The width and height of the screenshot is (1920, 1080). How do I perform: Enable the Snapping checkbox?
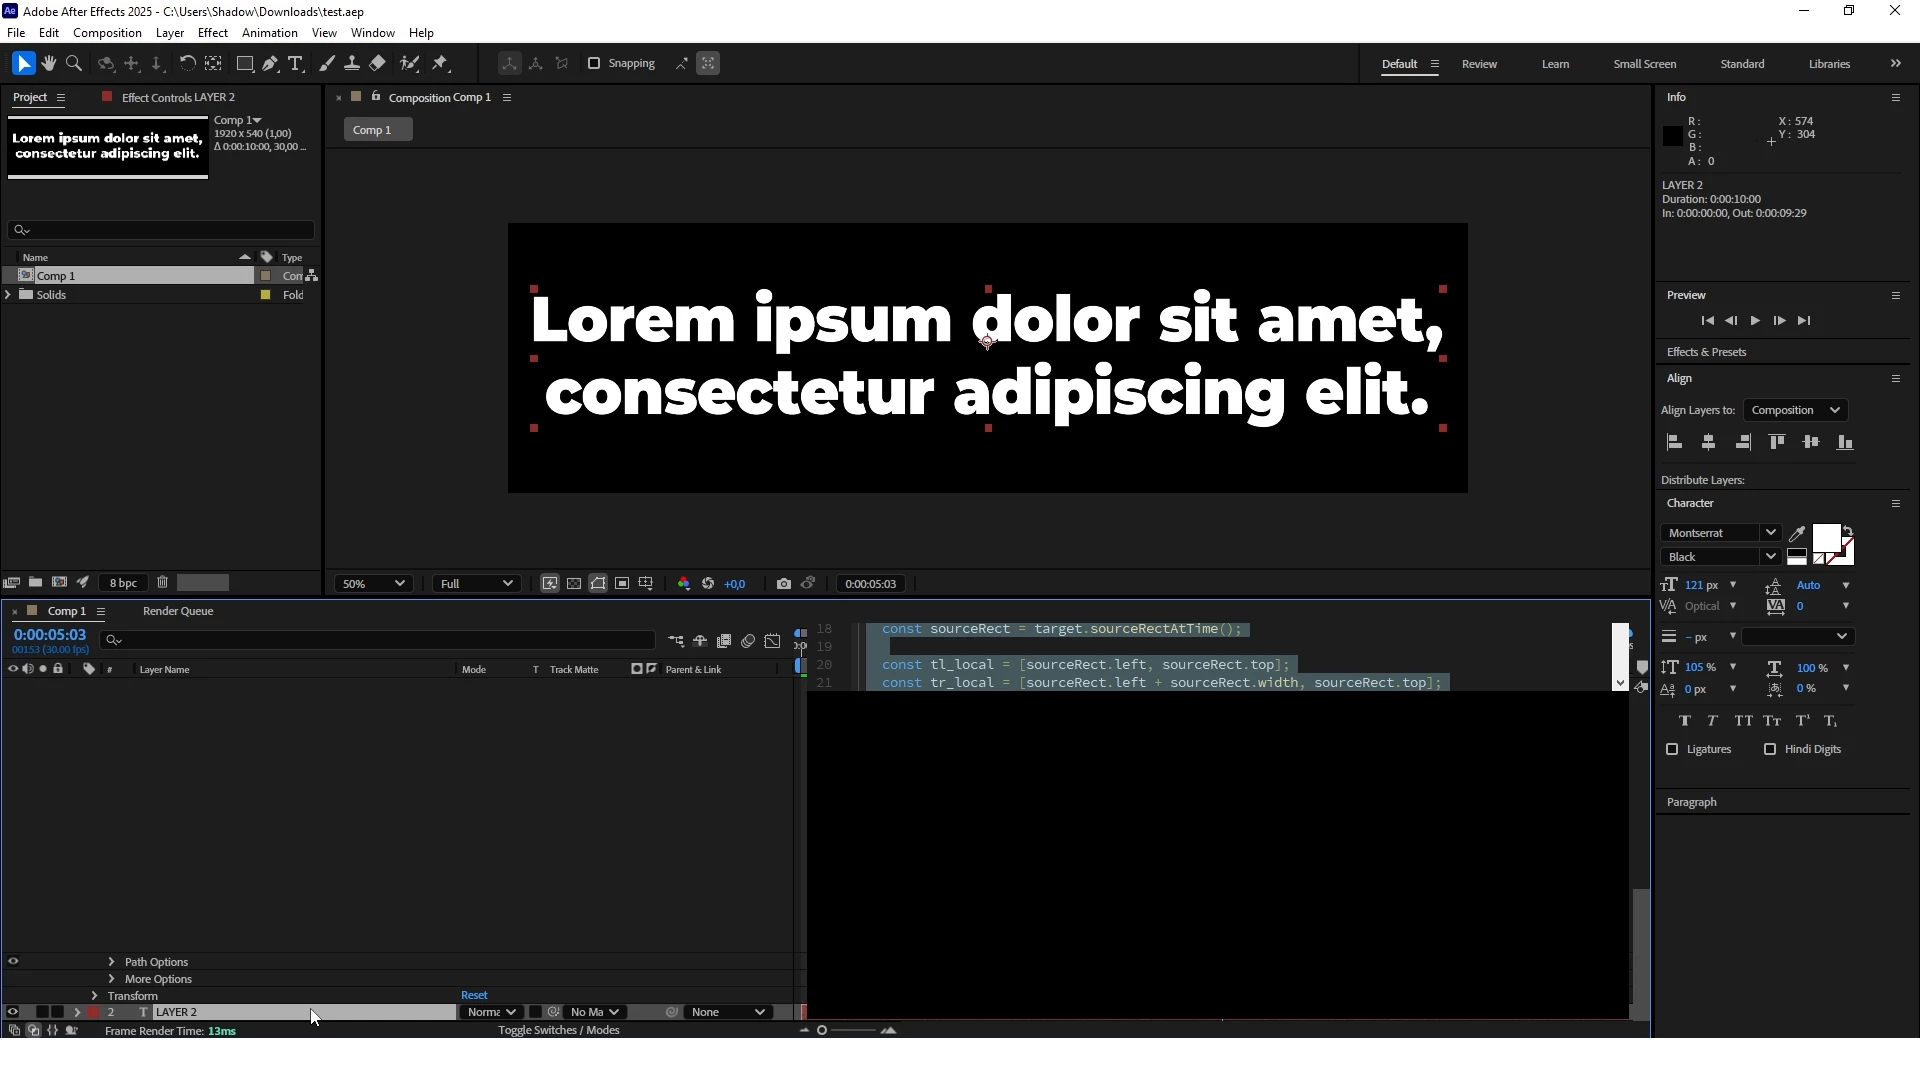(594, 63)
